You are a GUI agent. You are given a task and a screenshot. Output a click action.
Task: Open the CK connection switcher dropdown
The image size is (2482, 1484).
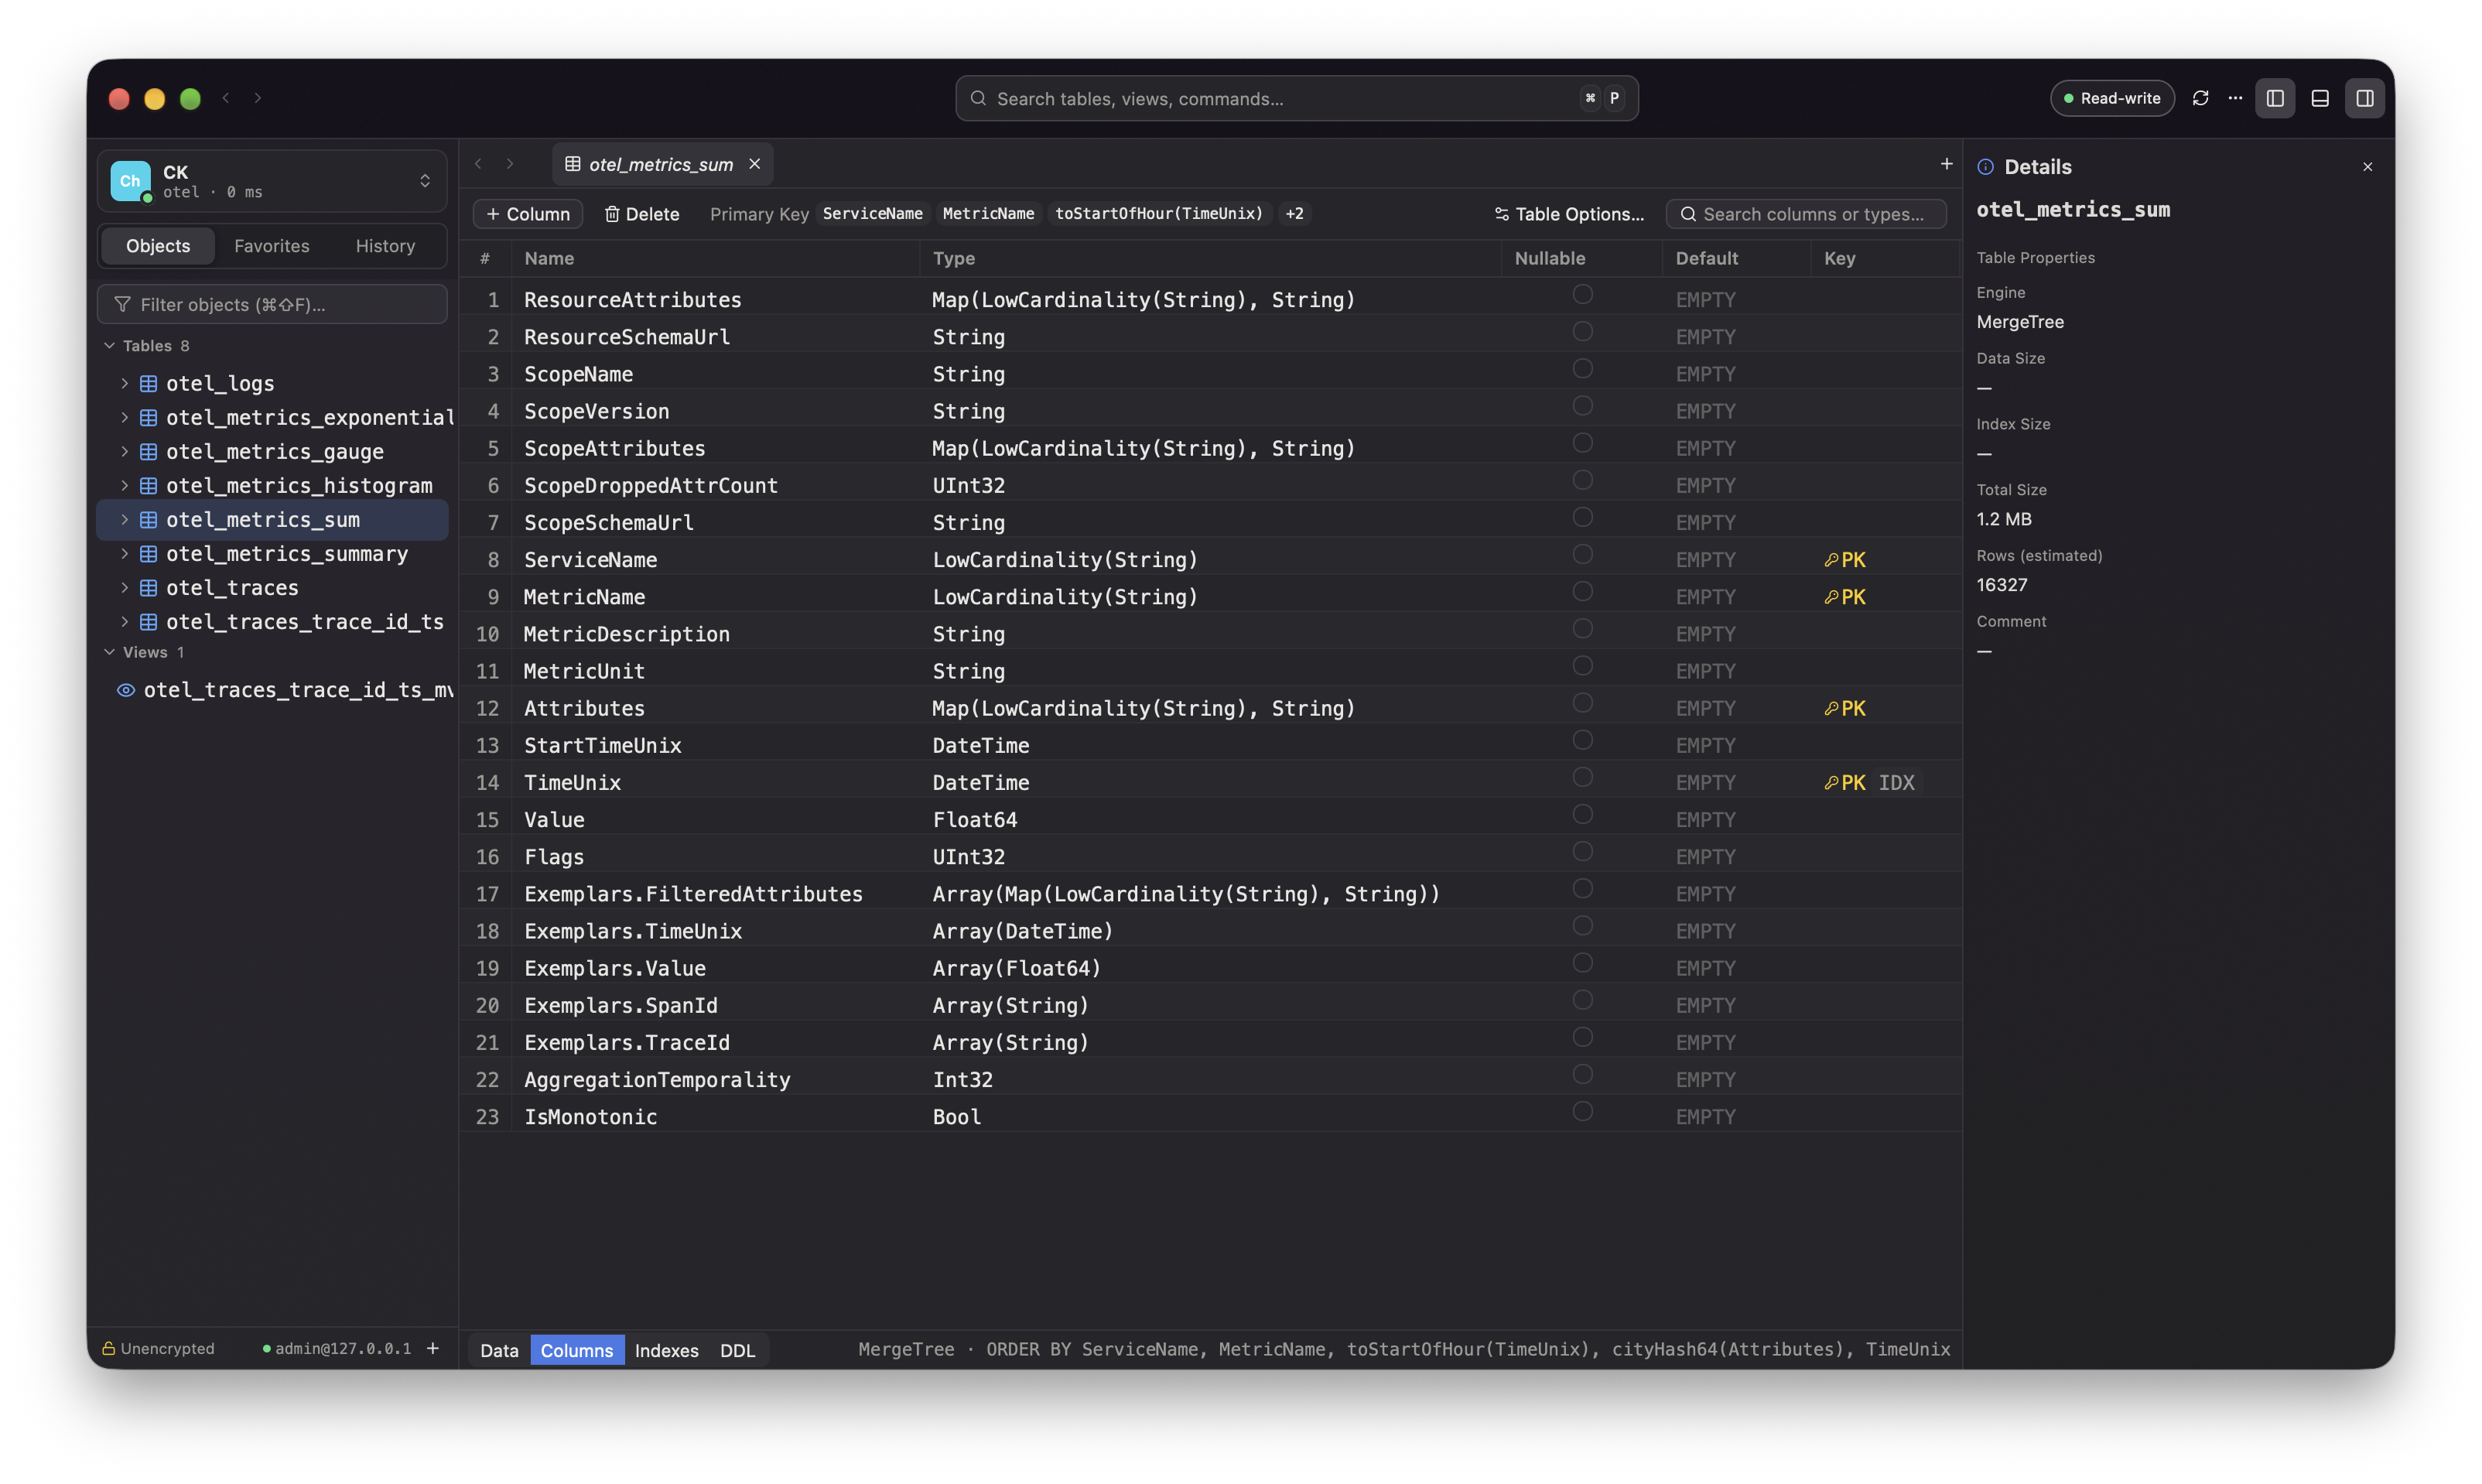point(272,181)
